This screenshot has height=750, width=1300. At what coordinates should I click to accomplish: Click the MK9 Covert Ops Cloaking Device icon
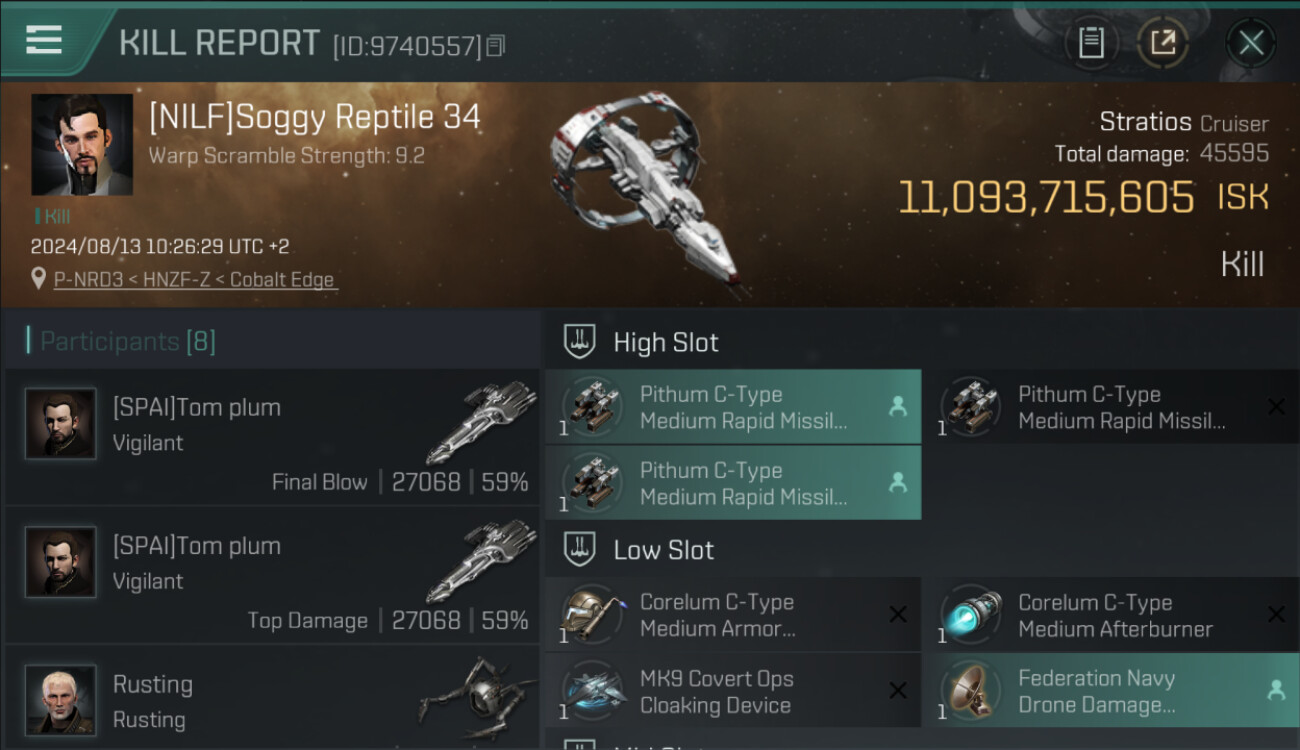[593, 690]
